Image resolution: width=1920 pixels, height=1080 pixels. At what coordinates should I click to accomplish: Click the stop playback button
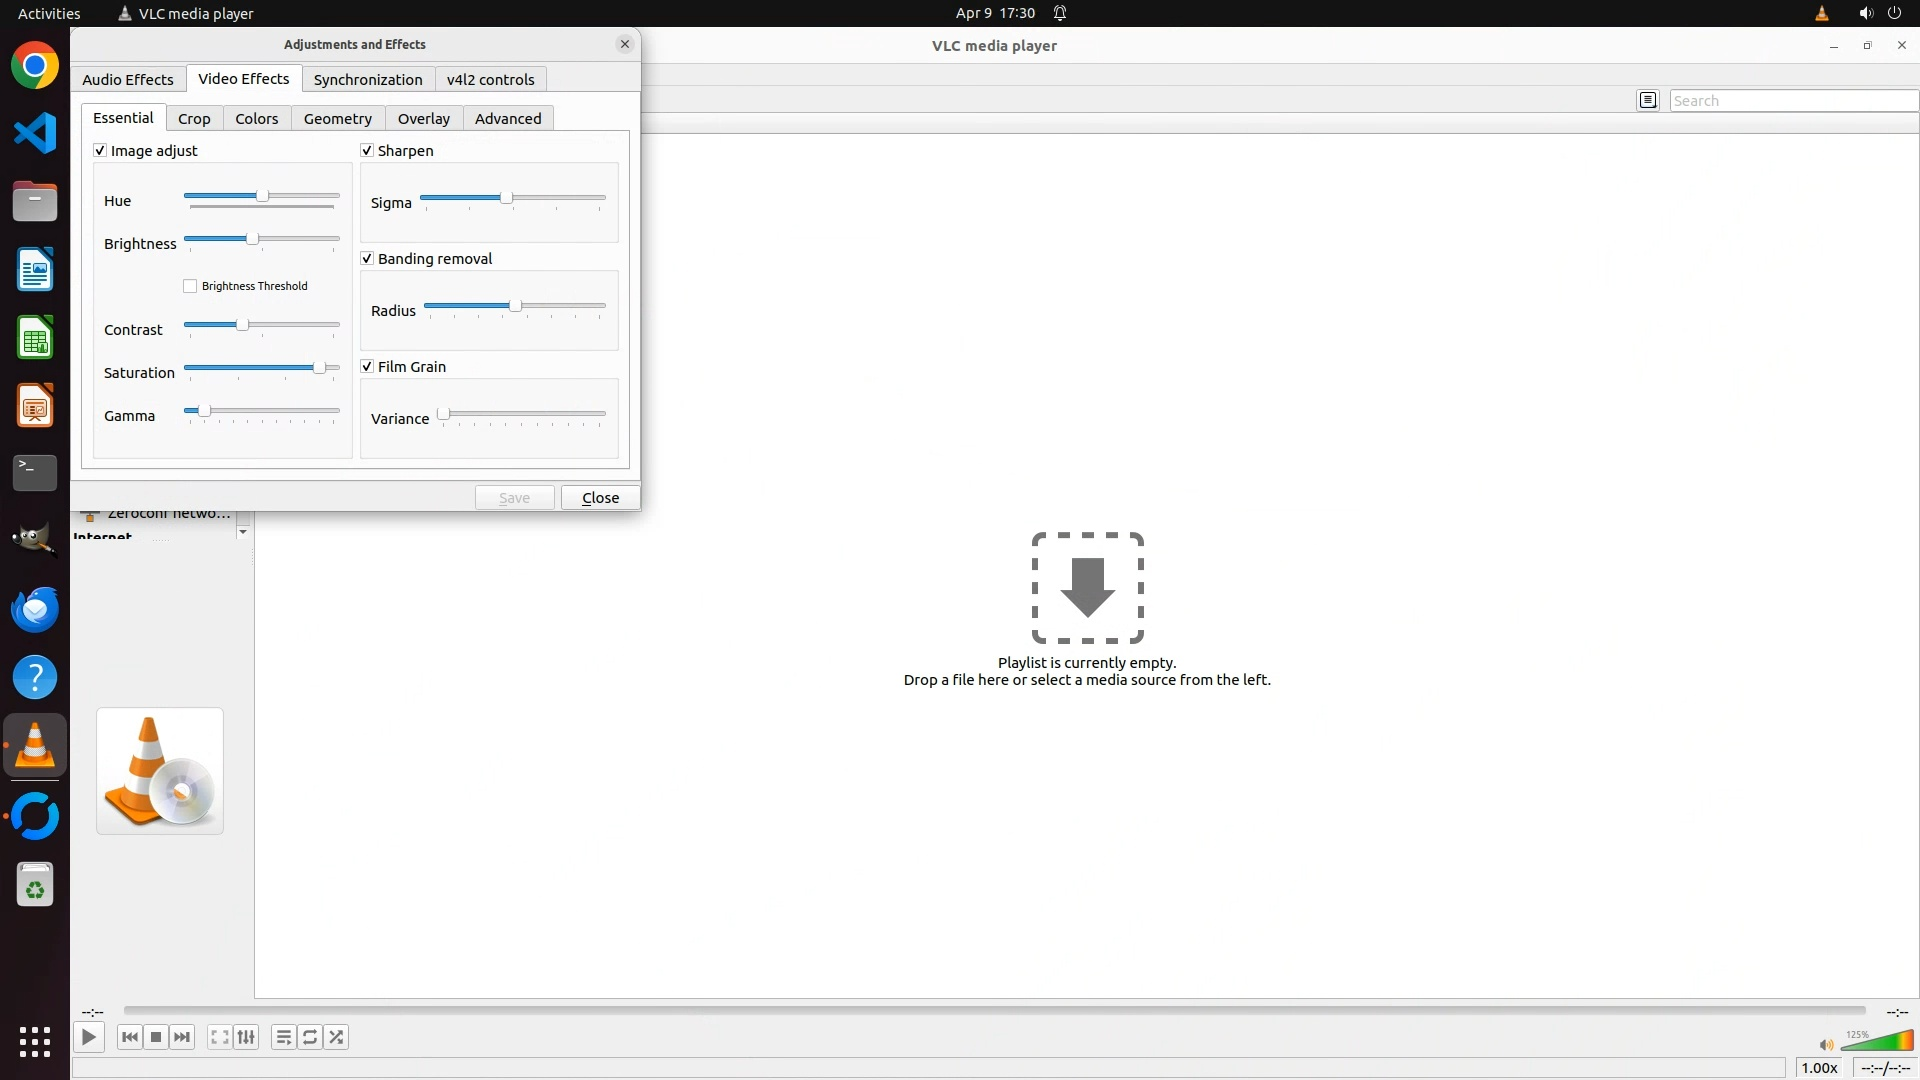(156, 1037)
